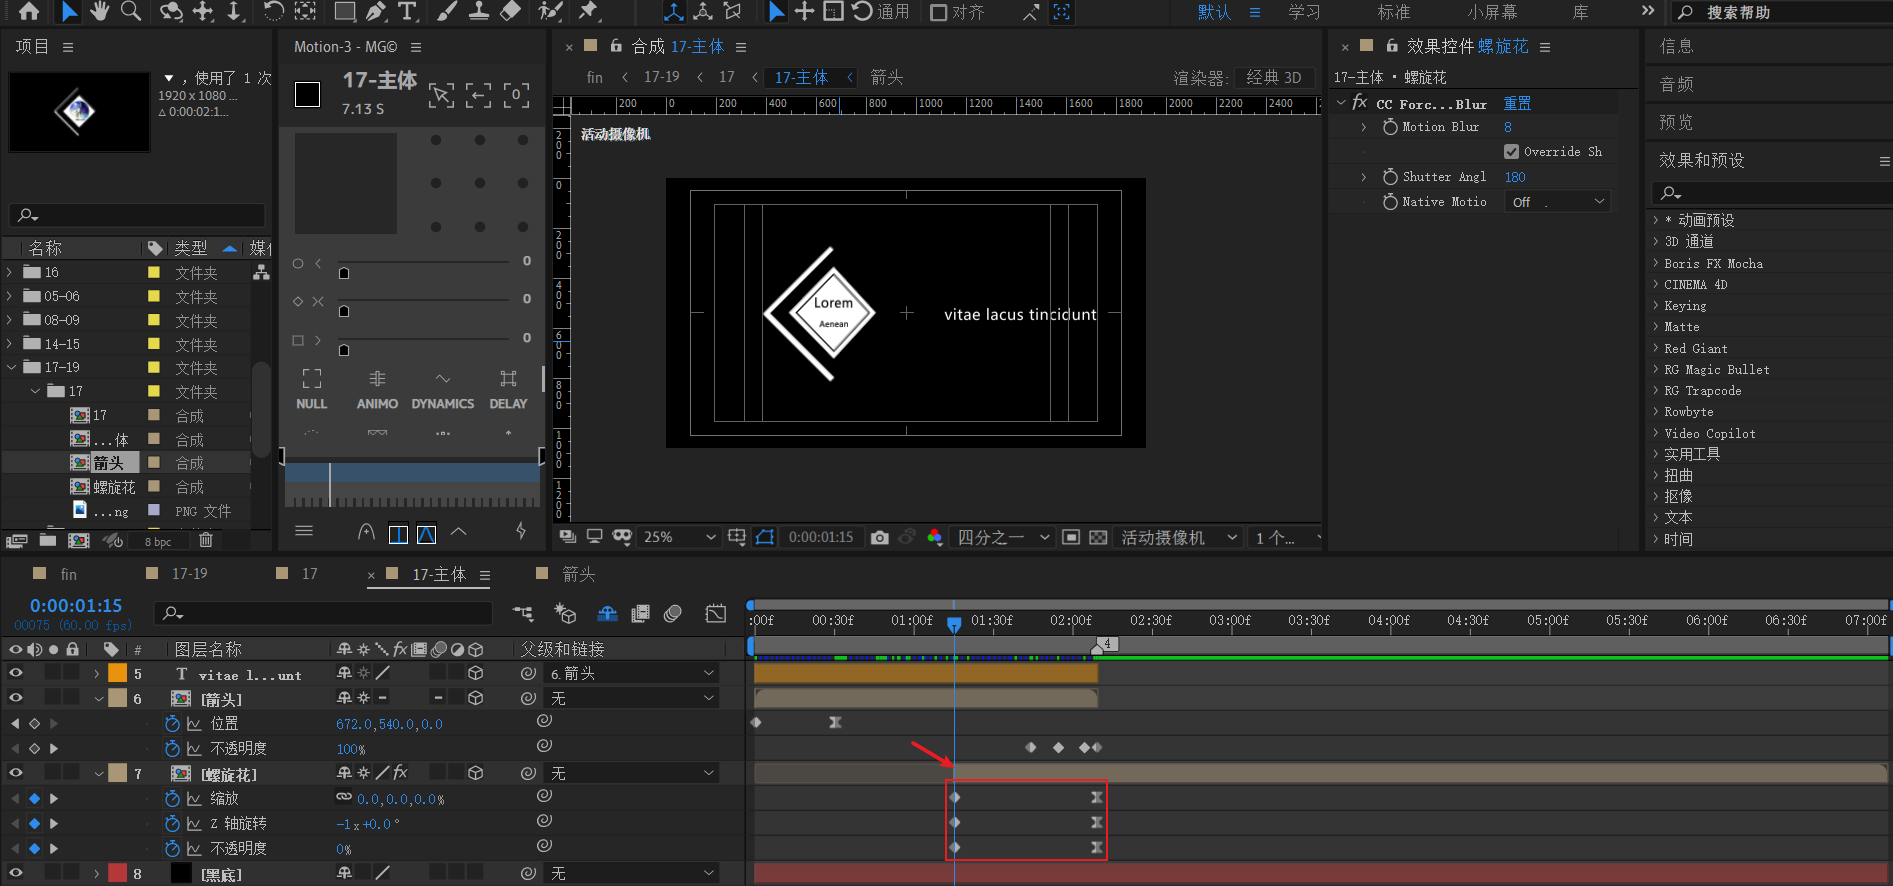Hide the 箭头 layer
Viewport: 1893px width, 886px height.
pos(16,698)
